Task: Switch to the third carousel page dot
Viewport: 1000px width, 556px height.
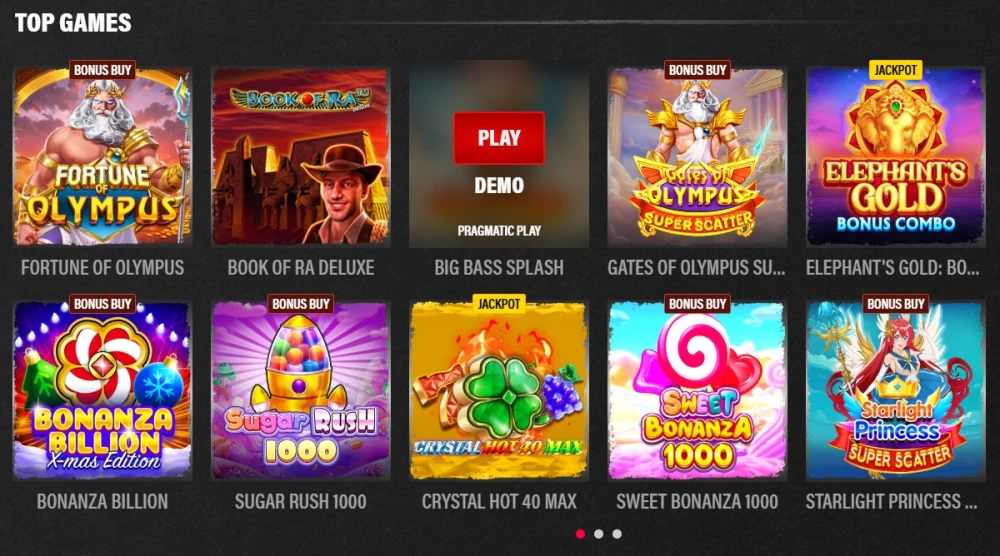Action: coord(617,534)
